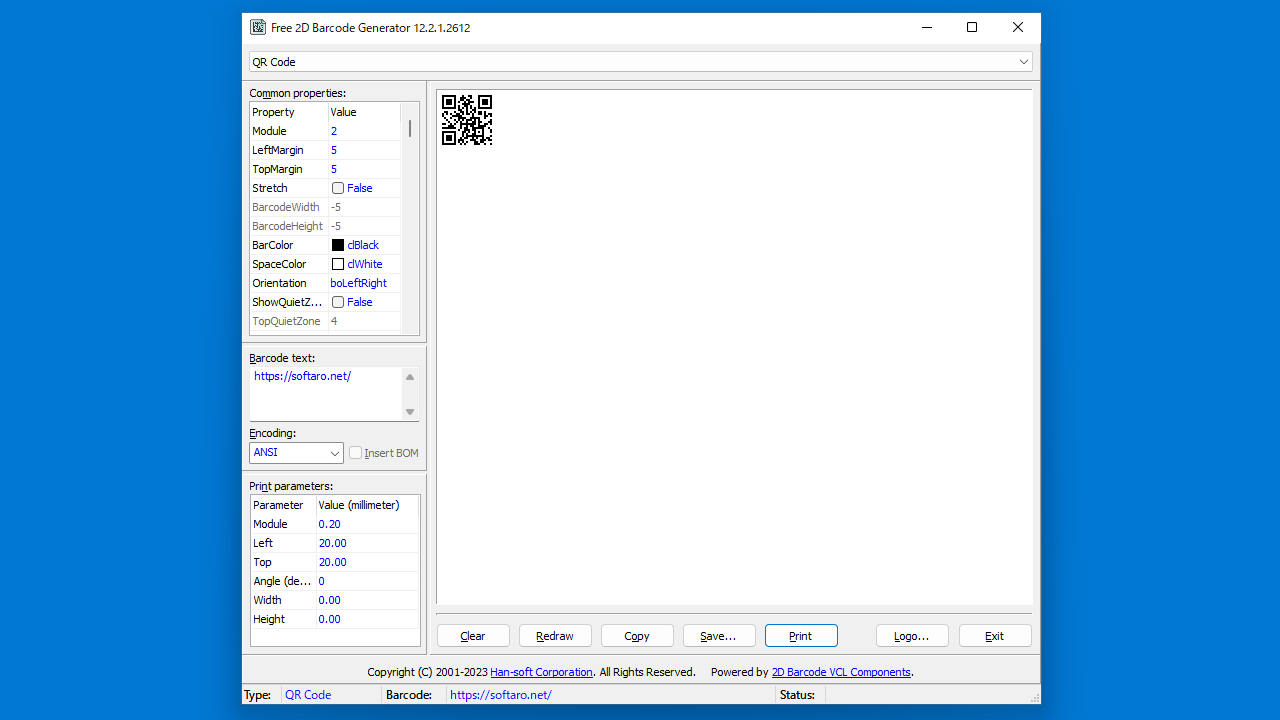Select the TopQuietZone property row
The image size is (1280, 720).
tap(325, 321)
